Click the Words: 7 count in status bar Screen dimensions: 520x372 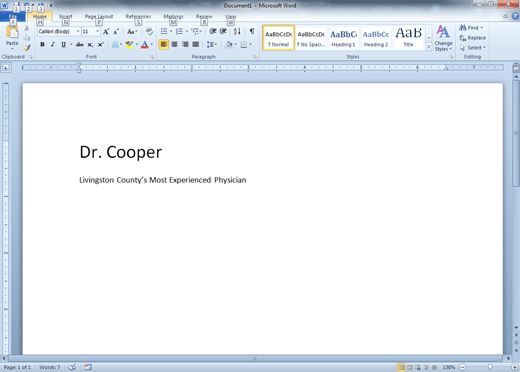pyautogui.click(x=50, y=367)
